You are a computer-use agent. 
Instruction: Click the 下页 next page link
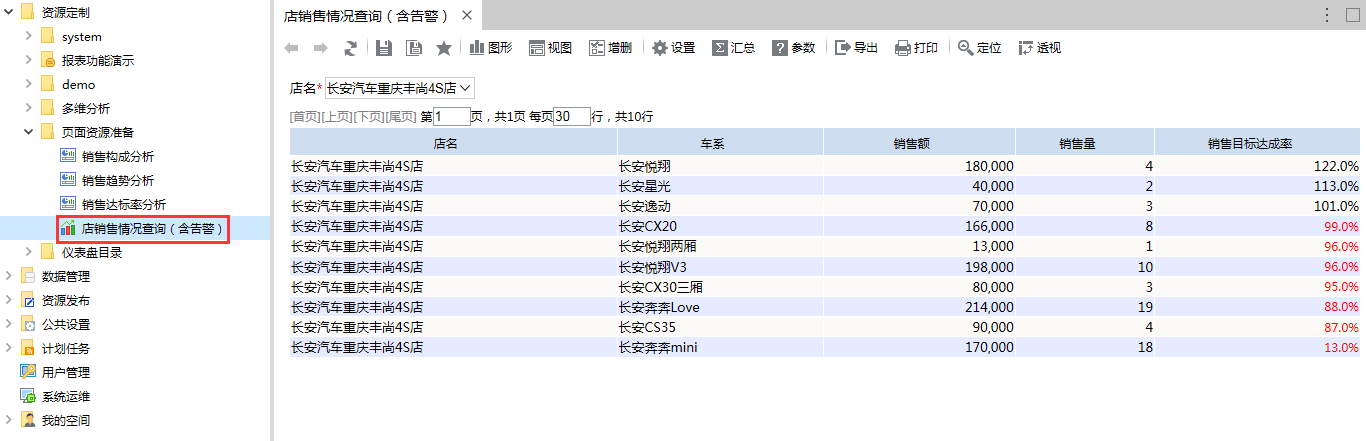(x=368, y=117)
